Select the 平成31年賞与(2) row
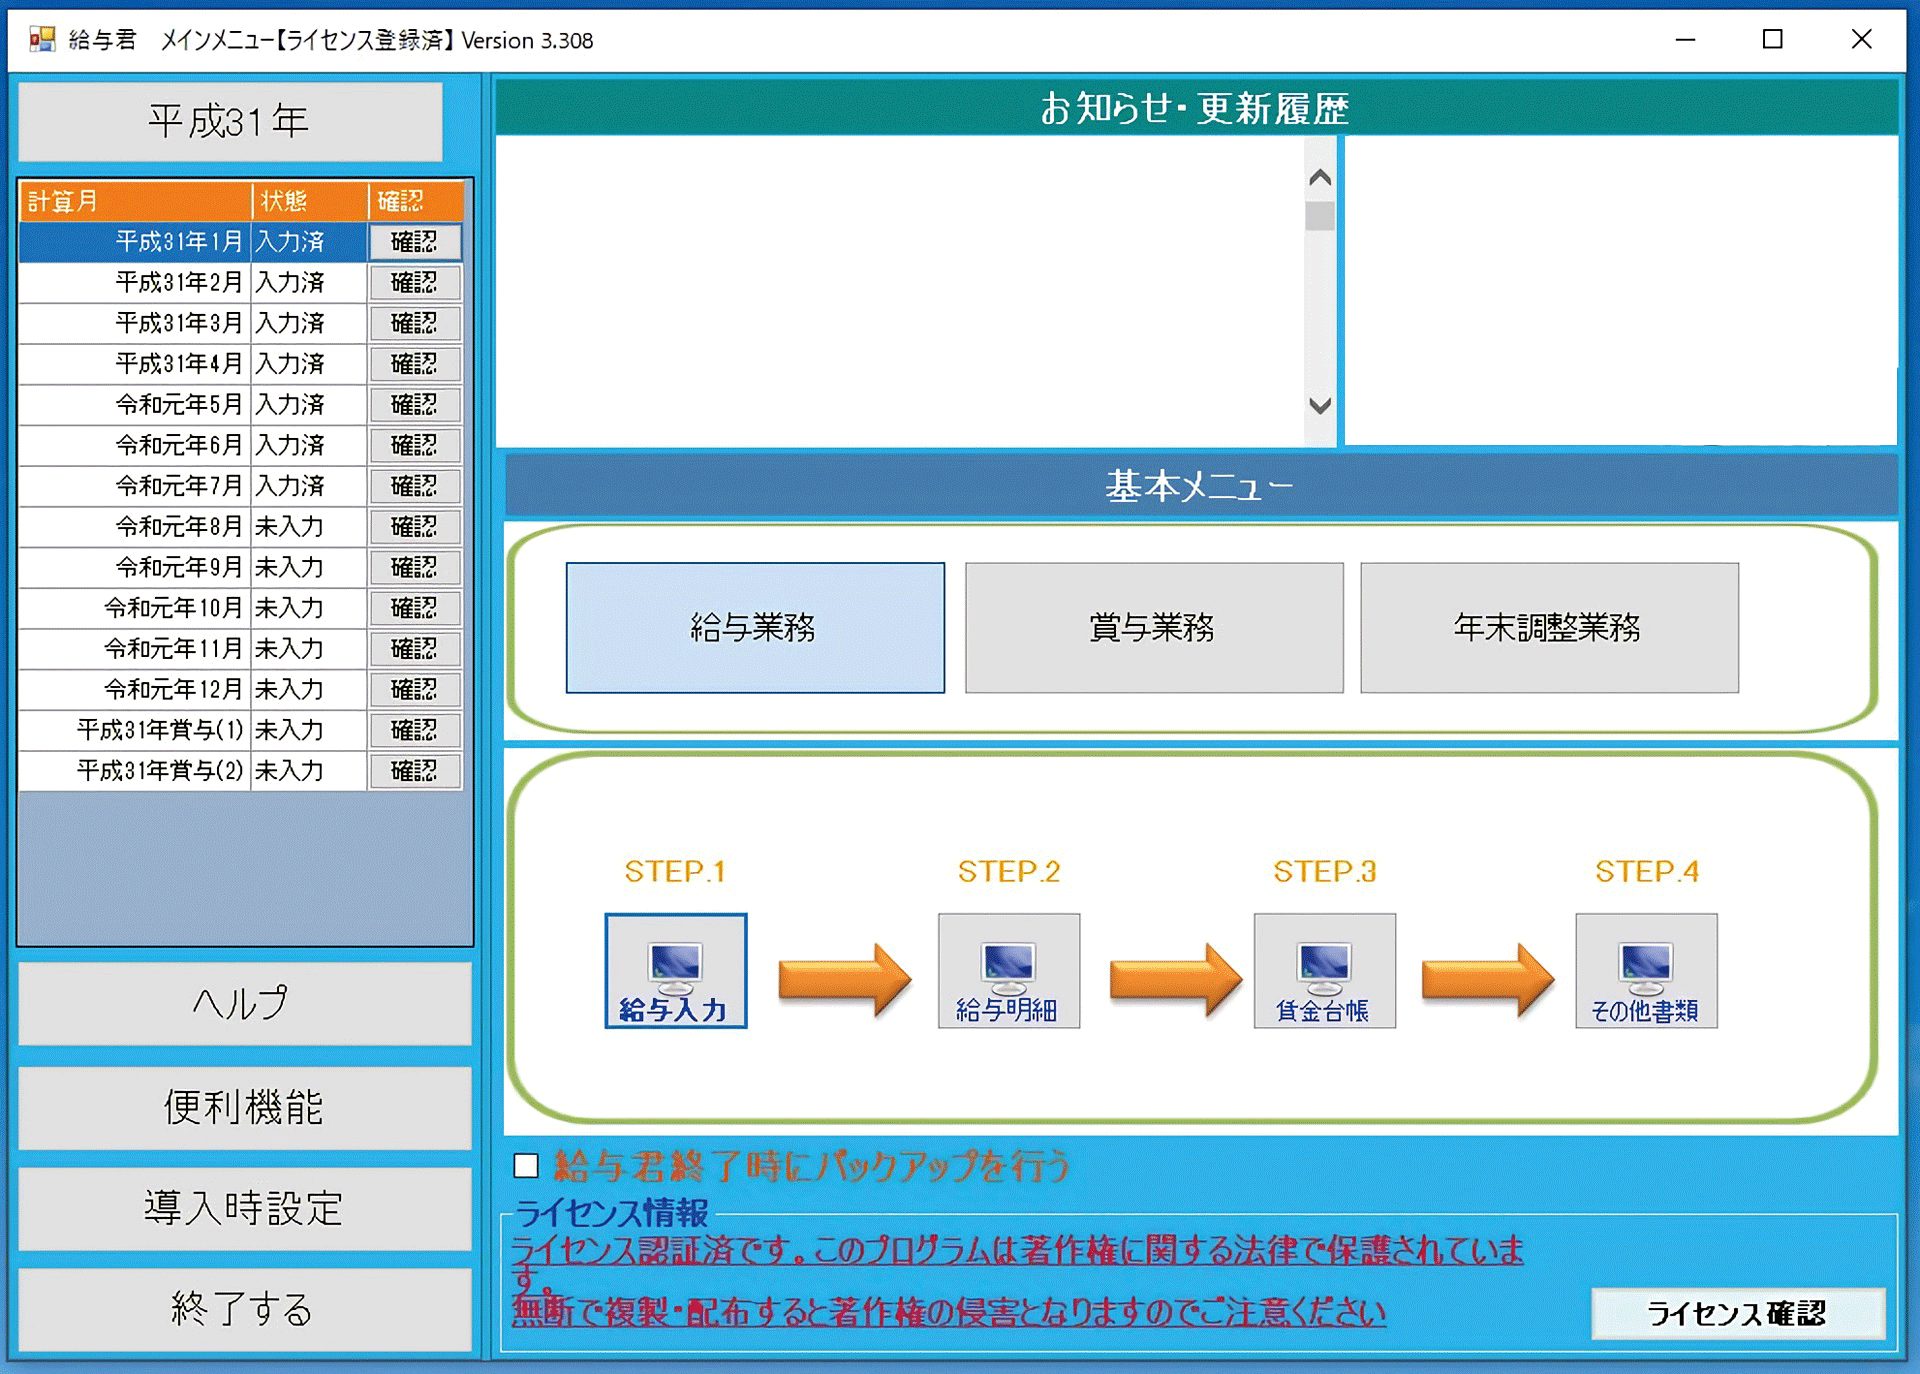 pos(241,770)
